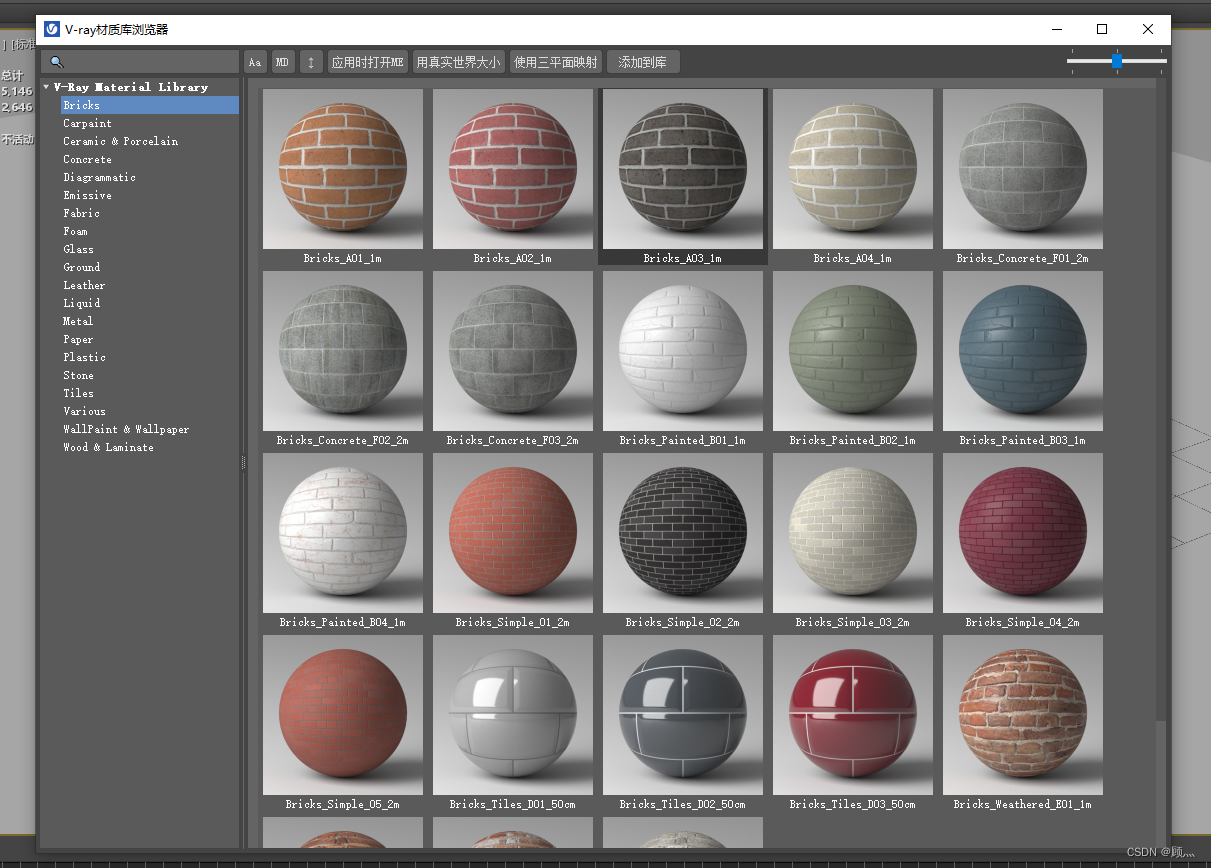Select the Emissive category
Image resolution: width=1211 pixels, height=868 pixels.
pyautogui.click(x=87, y=195)
